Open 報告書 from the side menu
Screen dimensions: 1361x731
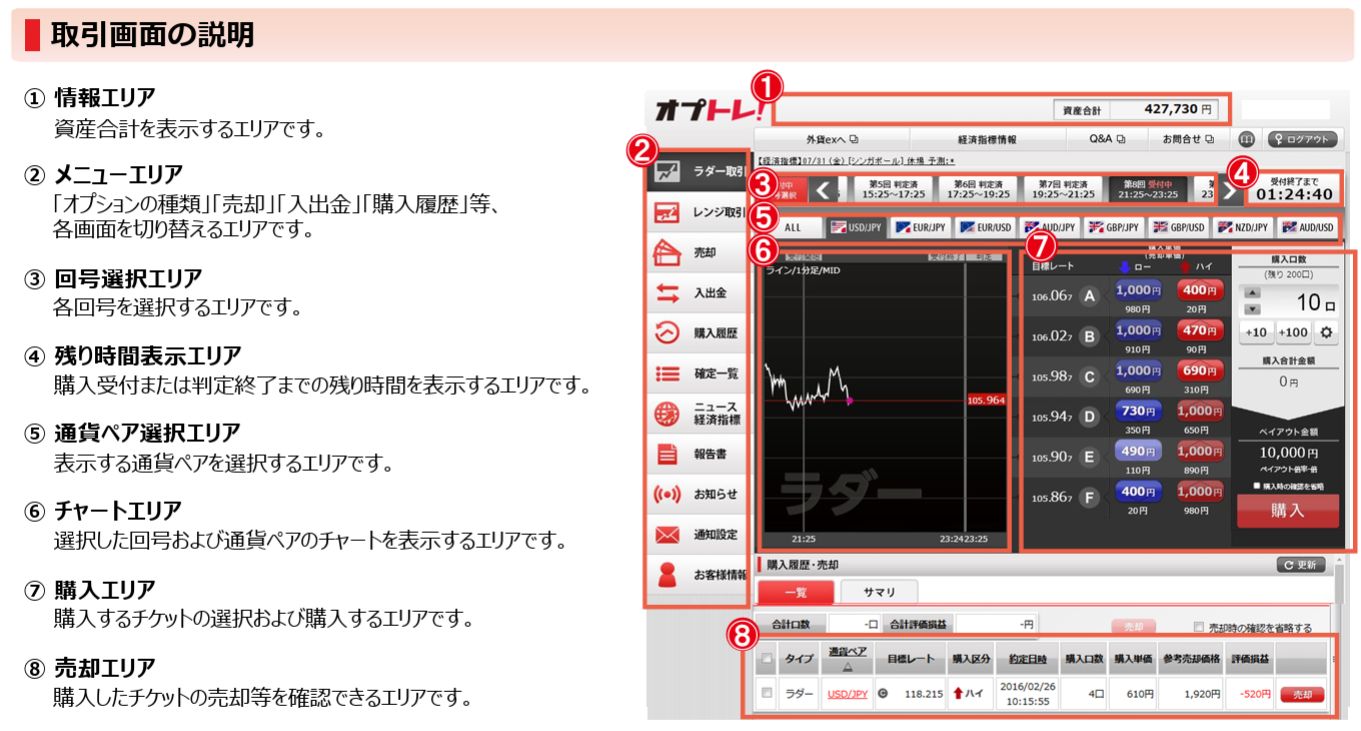(700, 454)
